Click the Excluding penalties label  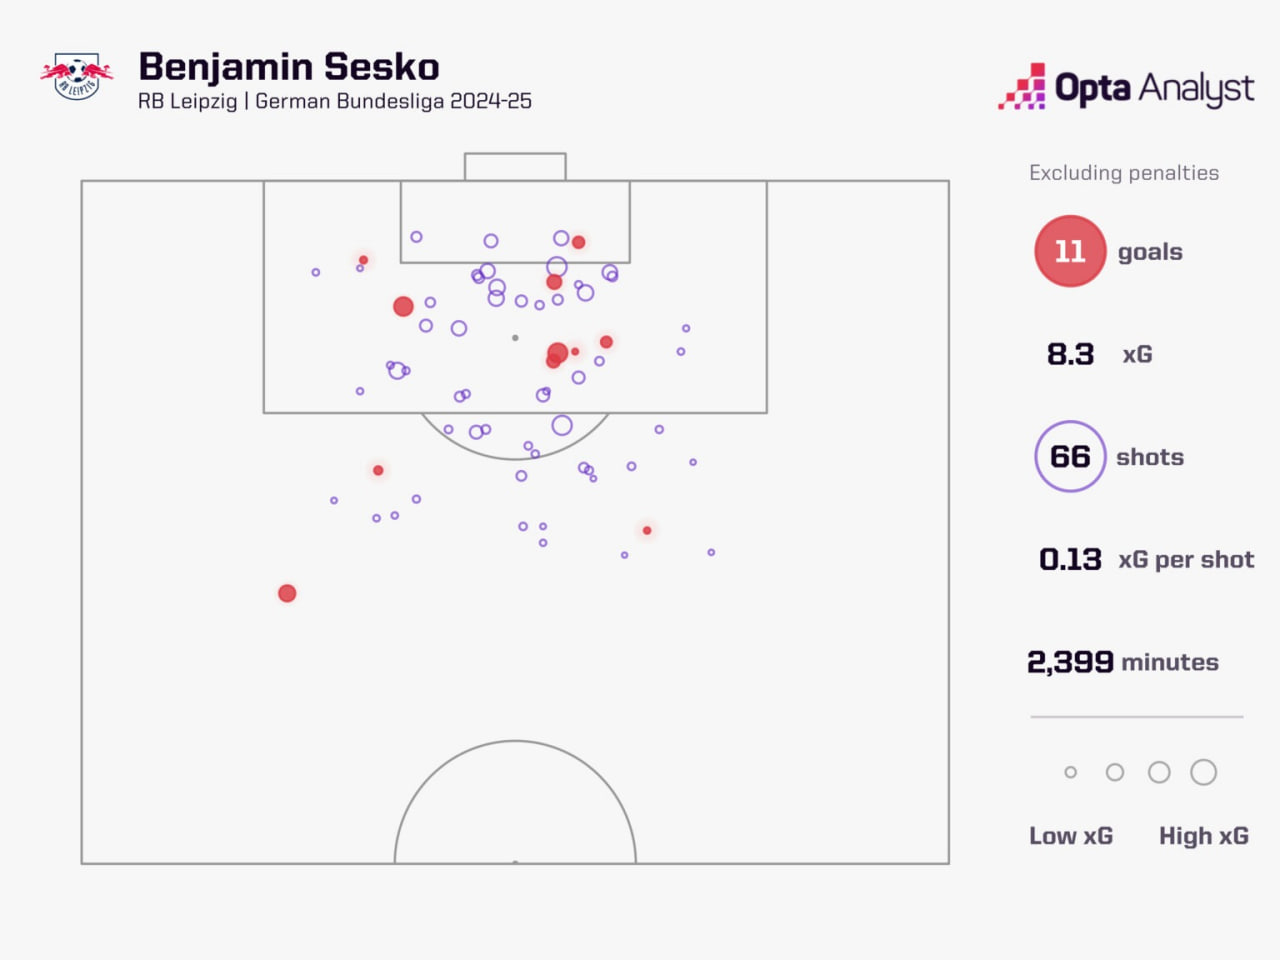(1124, 173)
